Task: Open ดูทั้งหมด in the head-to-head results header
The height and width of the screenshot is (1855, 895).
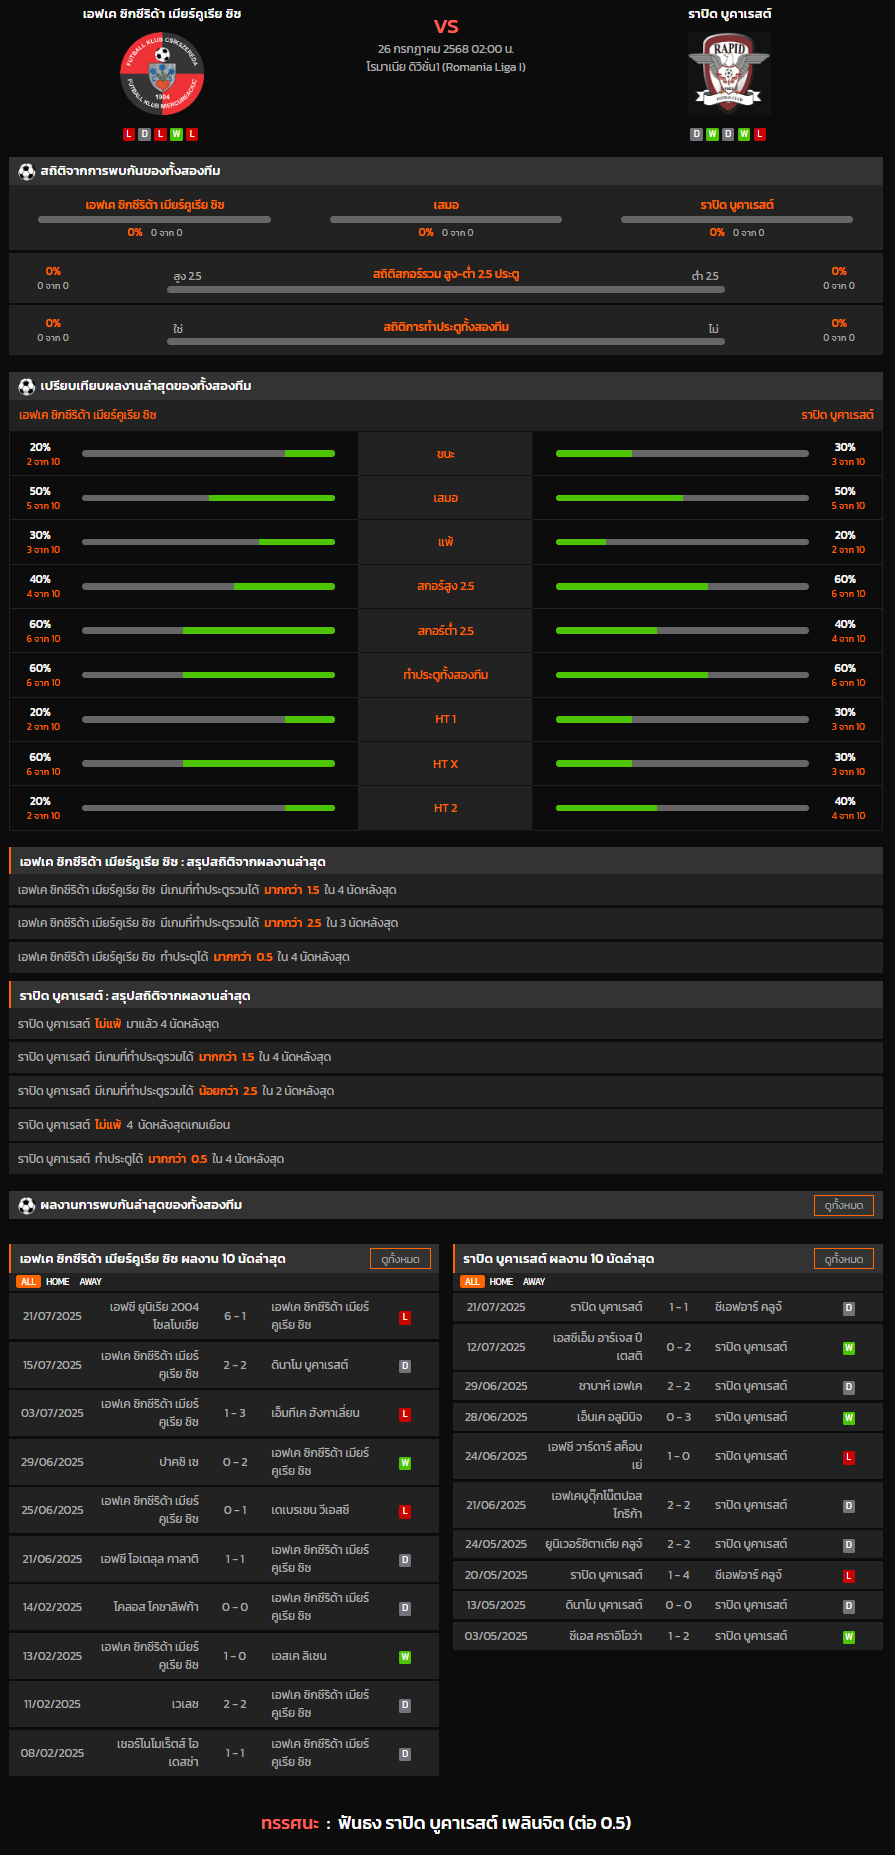Action: (844, 1205)
